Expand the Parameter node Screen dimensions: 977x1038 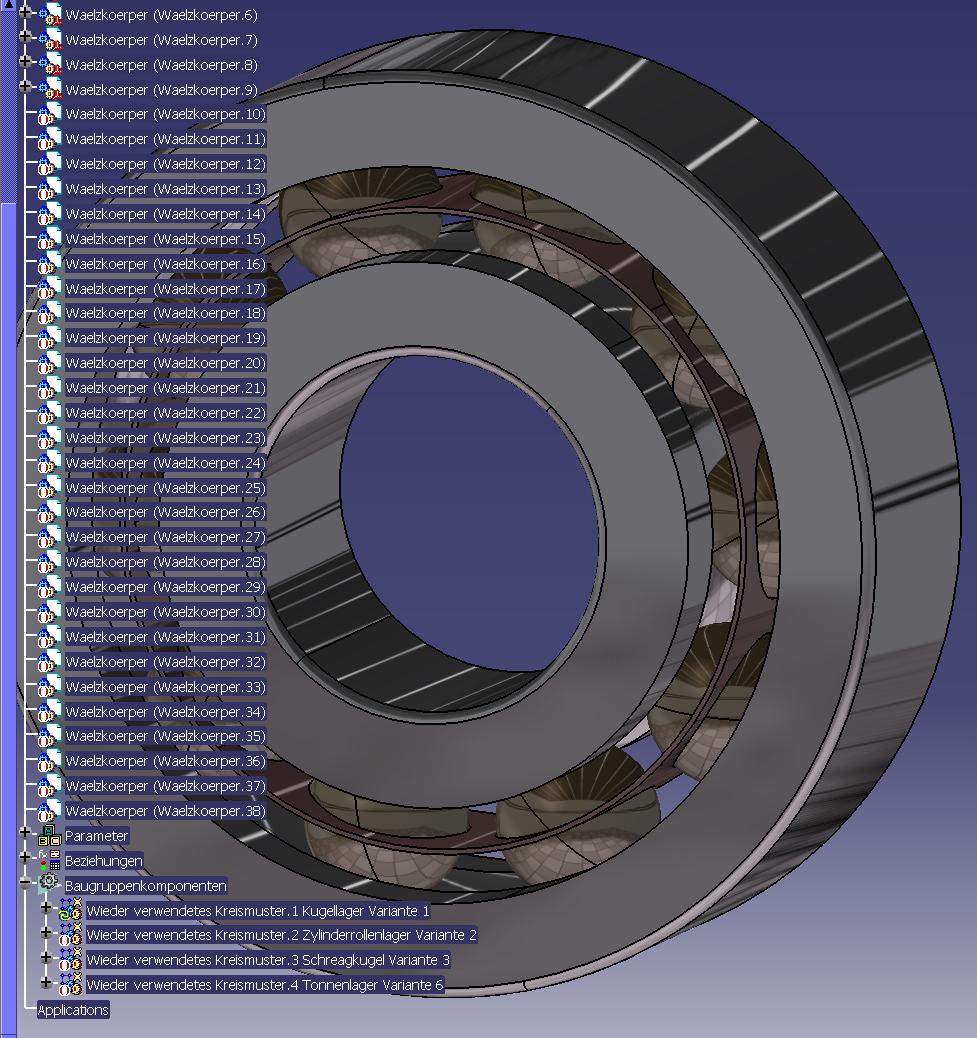(x=25, y=832)
